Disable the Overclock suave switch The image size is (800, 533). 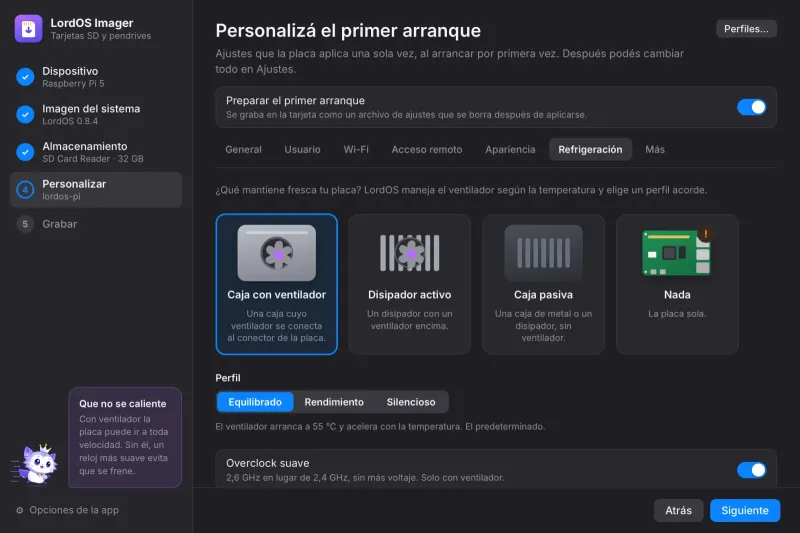tap(751, 470)
